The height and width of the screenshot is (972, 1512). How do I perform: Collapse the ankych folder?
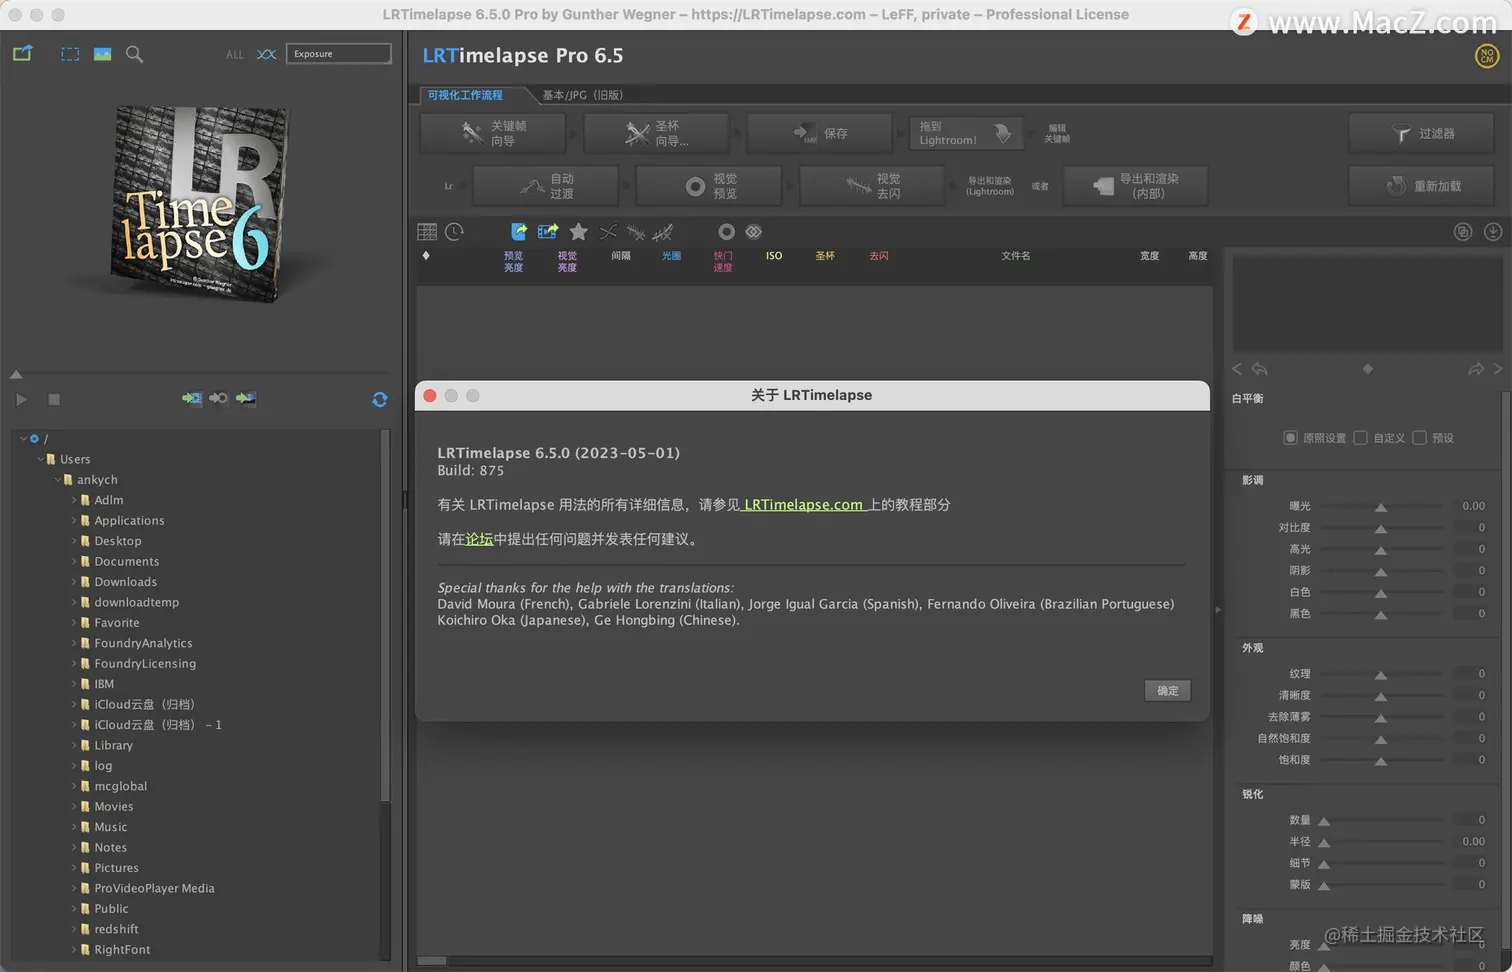[x=57, y=480]
